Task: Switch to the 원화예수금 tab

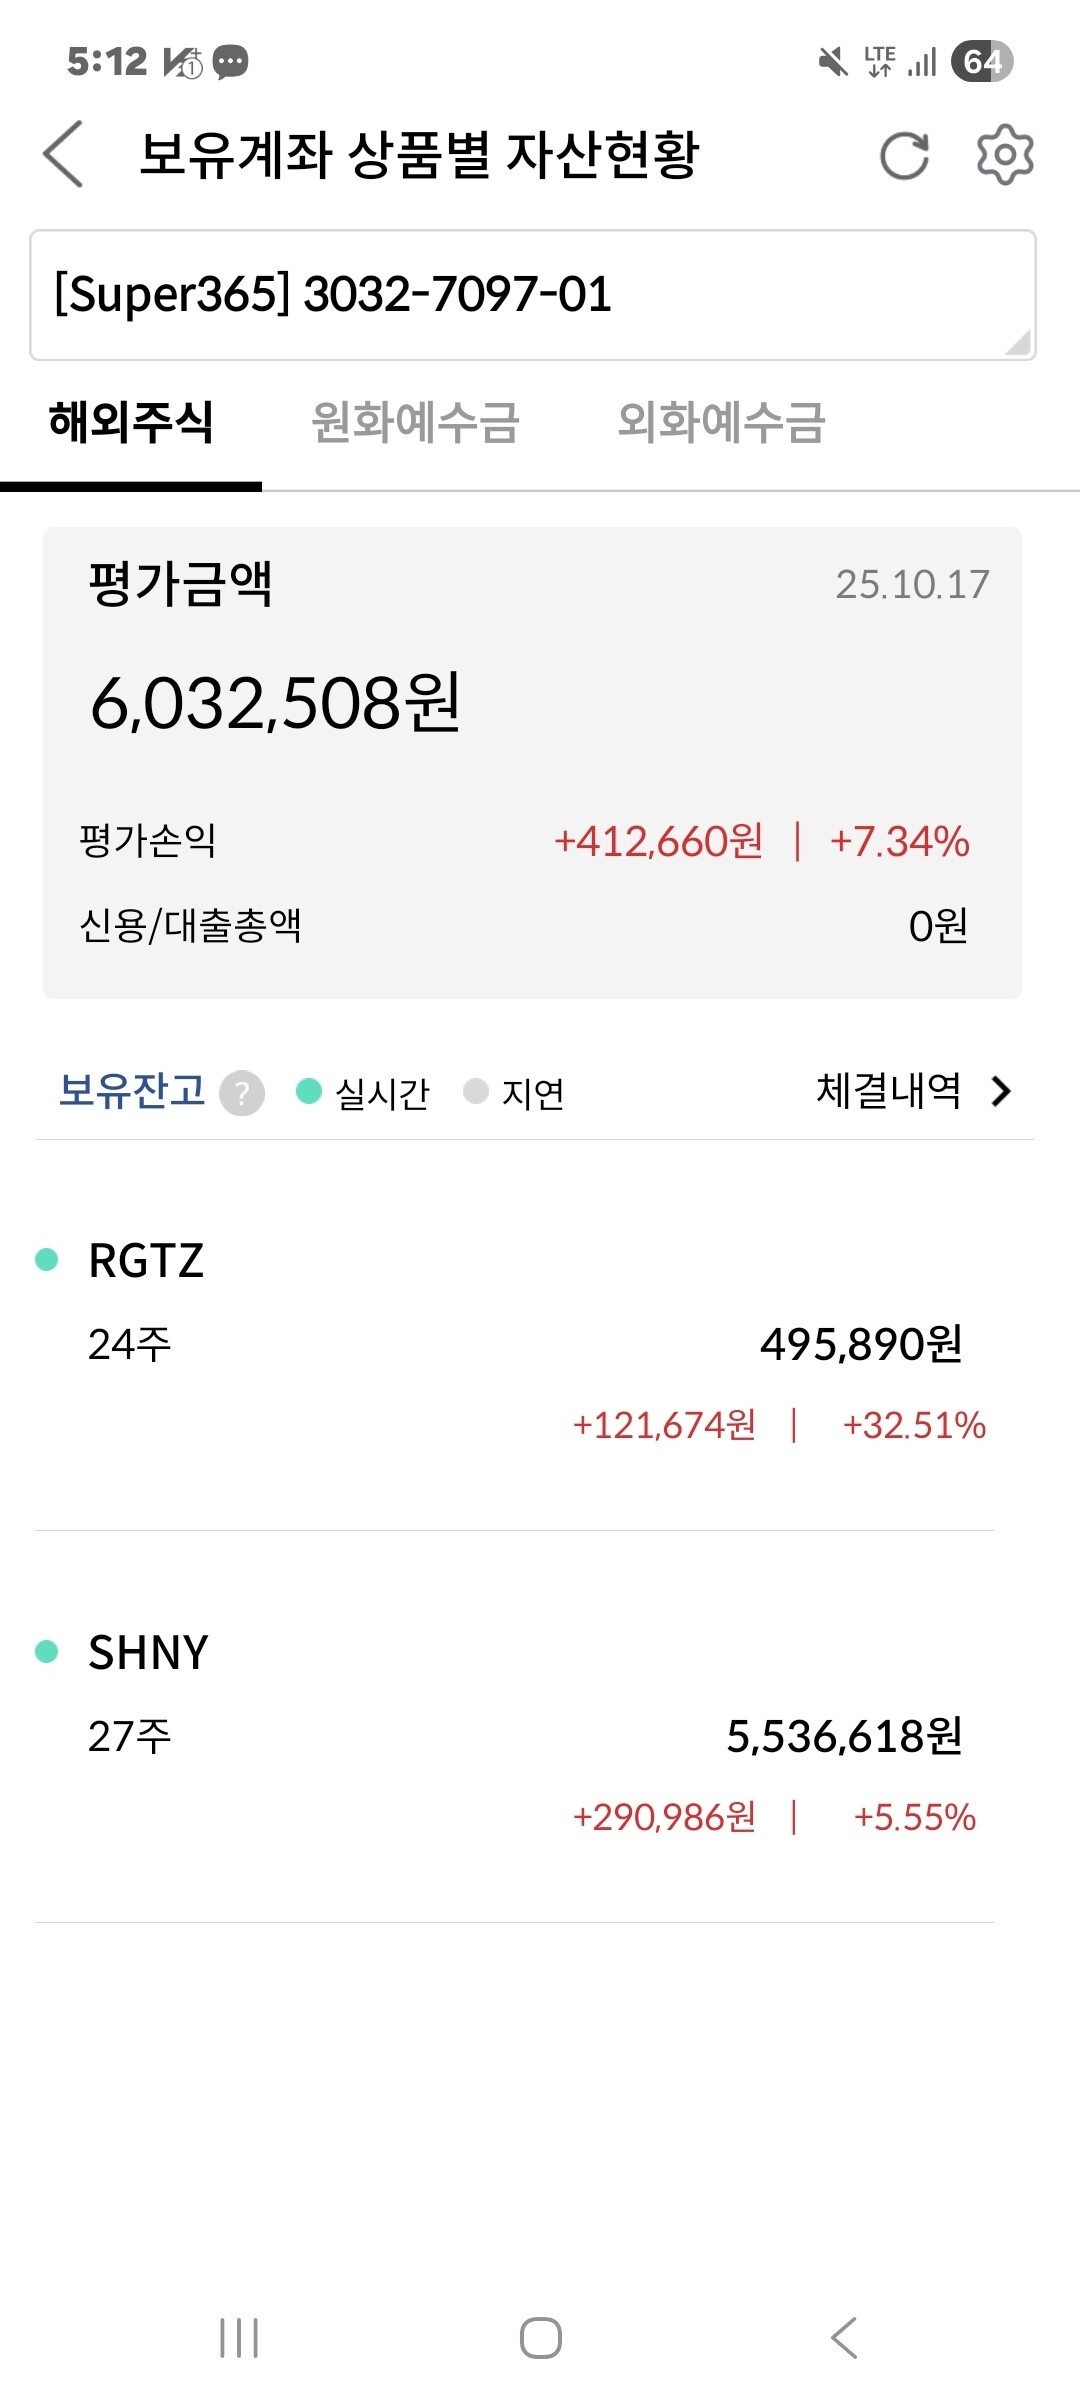Action: 415,422
